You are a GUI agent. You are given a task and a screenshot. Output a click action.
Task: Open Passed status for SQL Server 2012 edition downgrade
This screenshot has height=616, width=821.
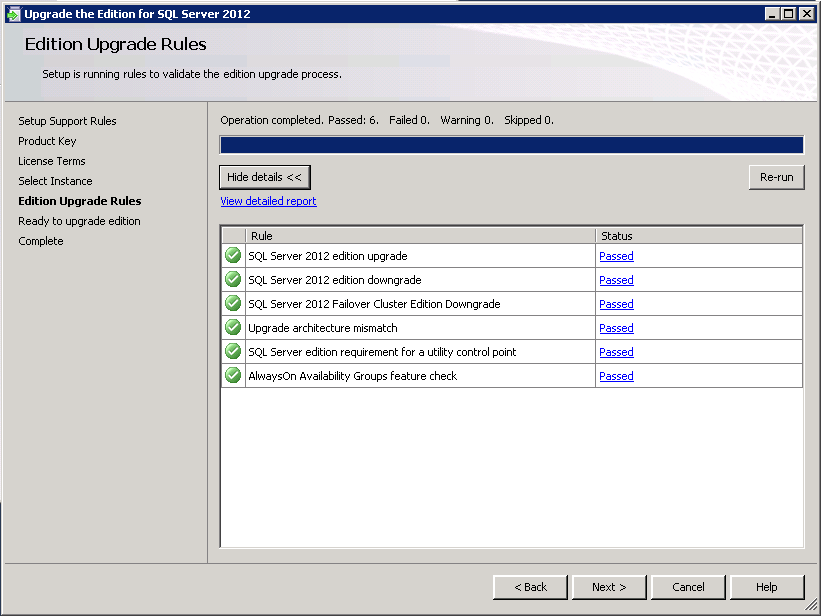616,280
